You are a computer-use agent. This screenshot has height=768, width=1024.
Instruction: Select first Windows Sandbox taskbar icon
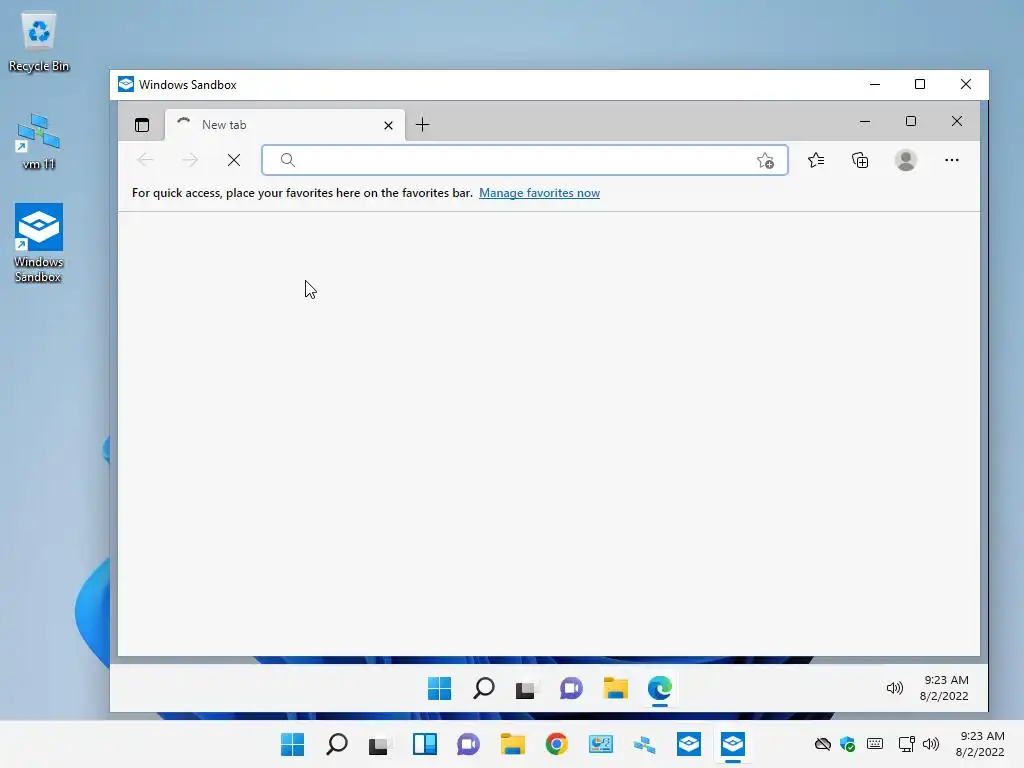click(x=689, y=744)
